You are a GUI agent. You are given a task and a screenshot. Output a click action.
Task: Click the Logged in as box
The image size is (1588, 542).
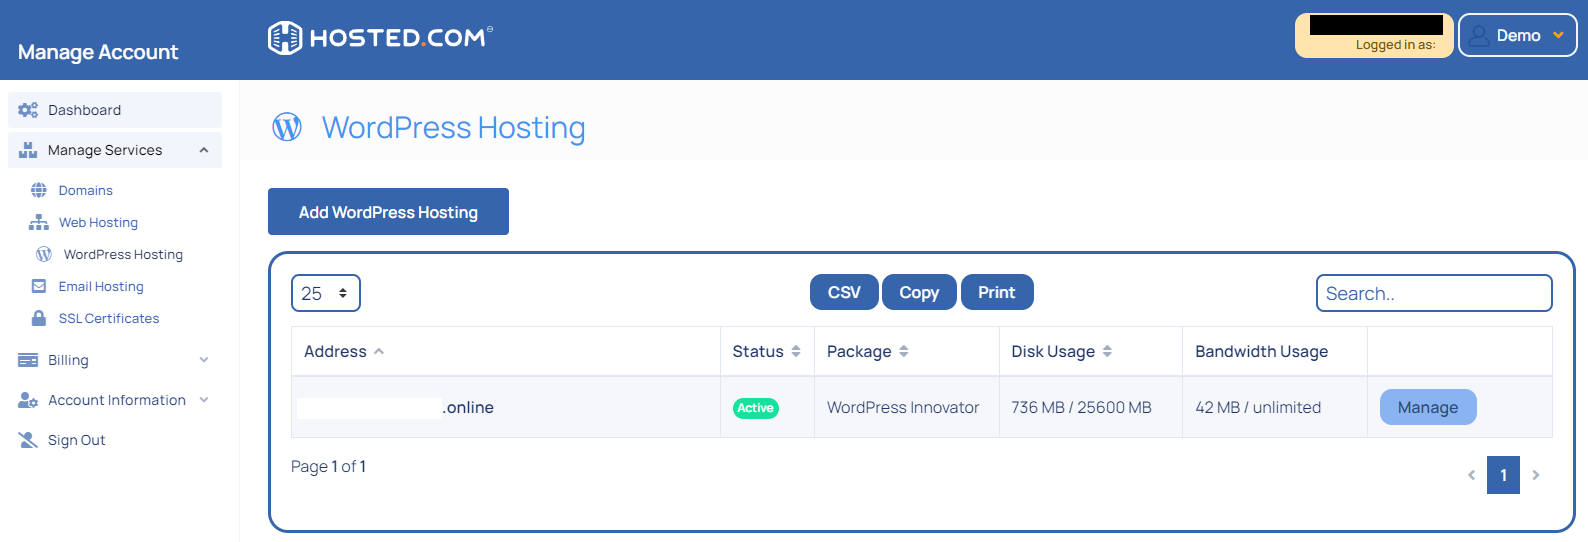(1374, 35)
